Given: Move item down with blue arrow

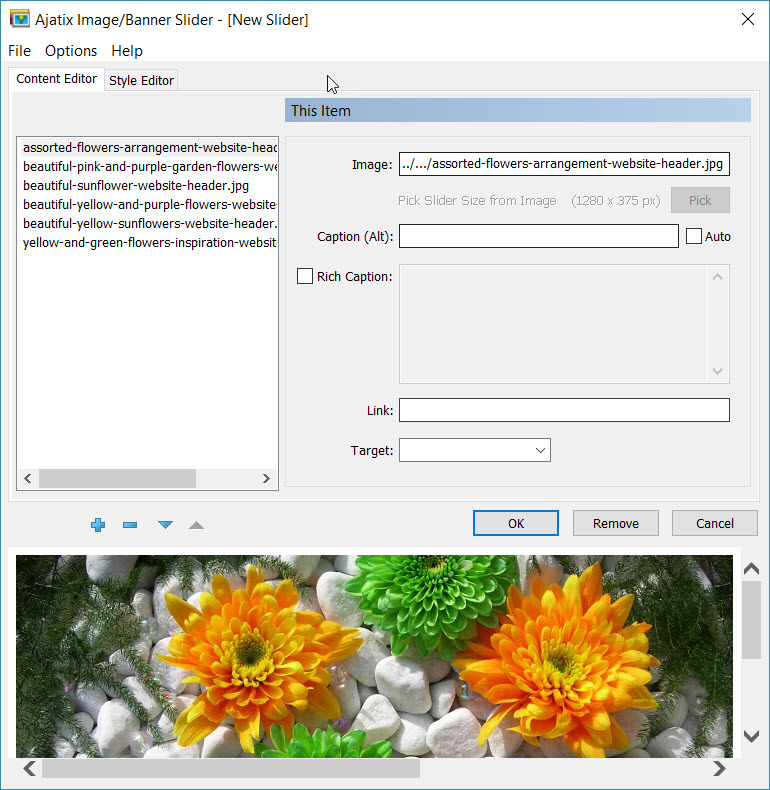Looking at the screenshot, I should pyautogui.click(x=165, y=525).
